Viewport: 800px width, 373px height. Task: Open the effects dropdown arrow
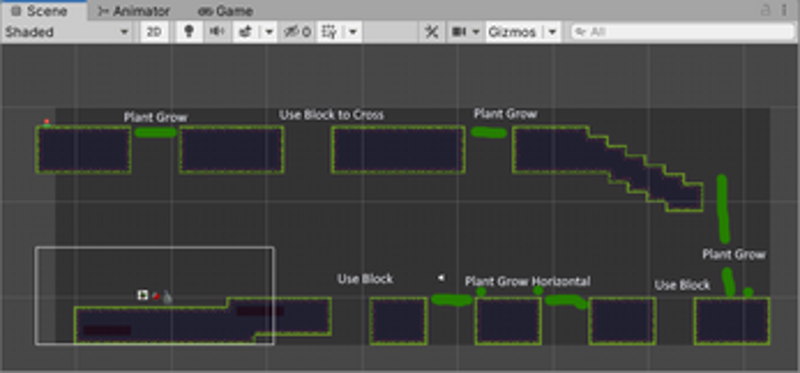(269, 32)
